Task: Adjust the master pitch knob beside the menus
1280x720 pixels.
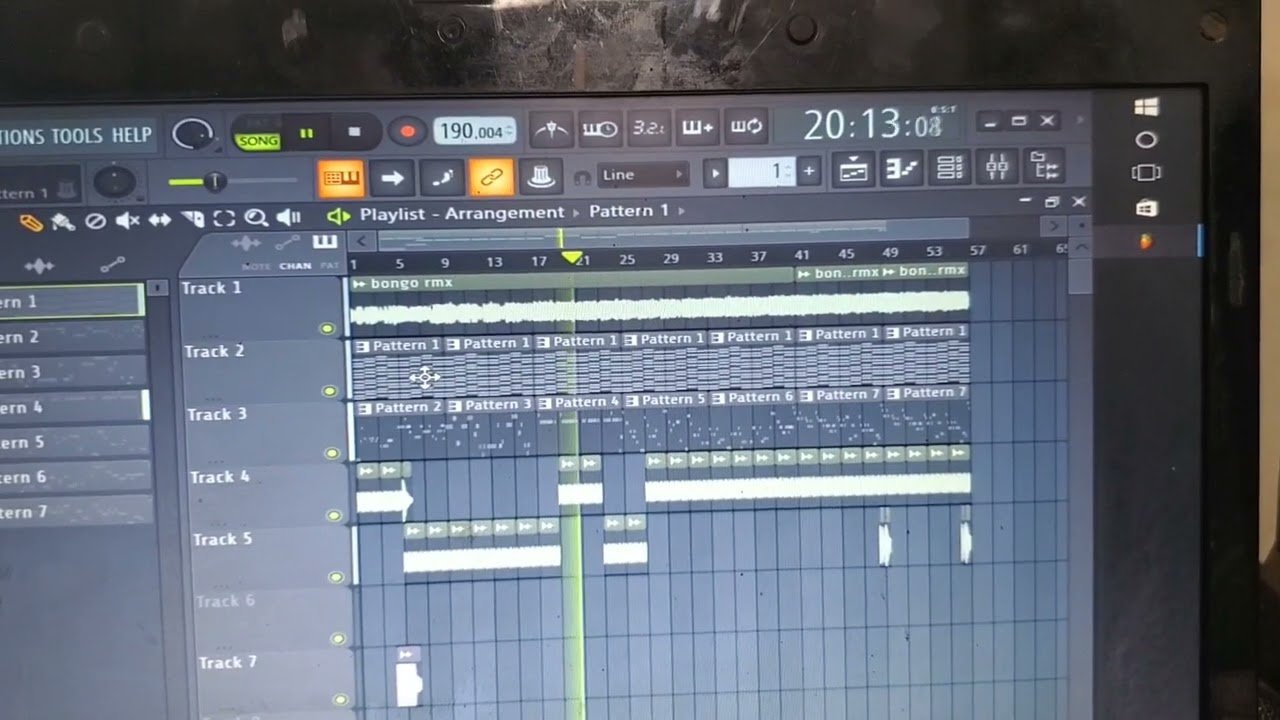Action: tap(192, 135)
